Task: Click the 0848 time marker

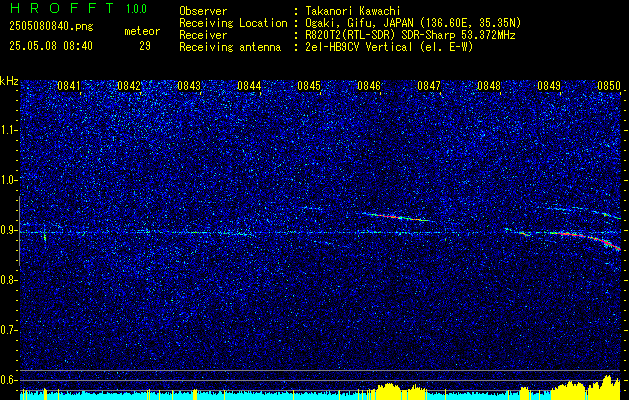Action: point(489,86)
